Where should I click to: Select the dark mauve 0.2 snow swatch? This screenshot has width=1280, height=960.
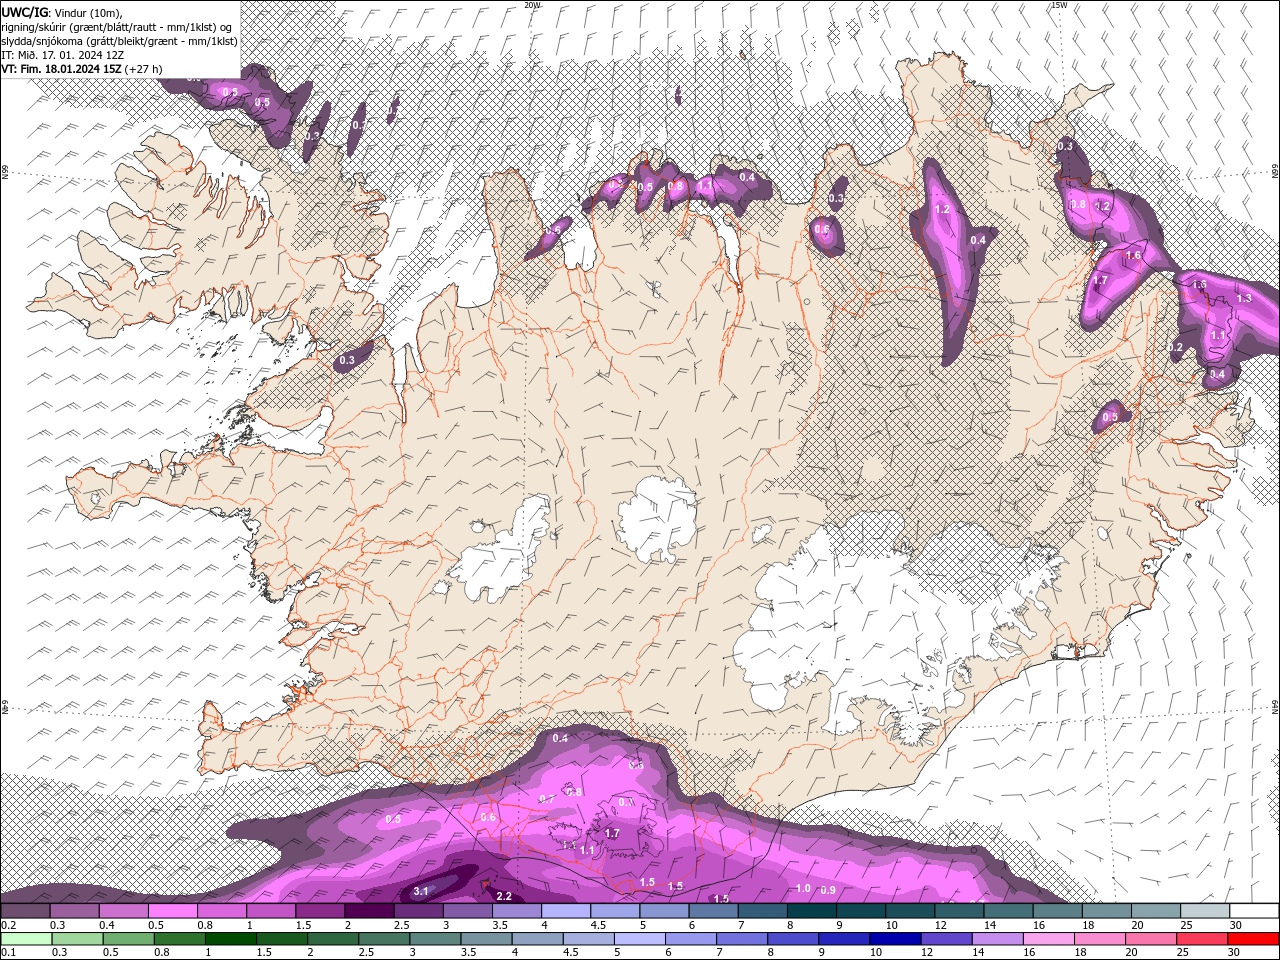pos(26,911)
